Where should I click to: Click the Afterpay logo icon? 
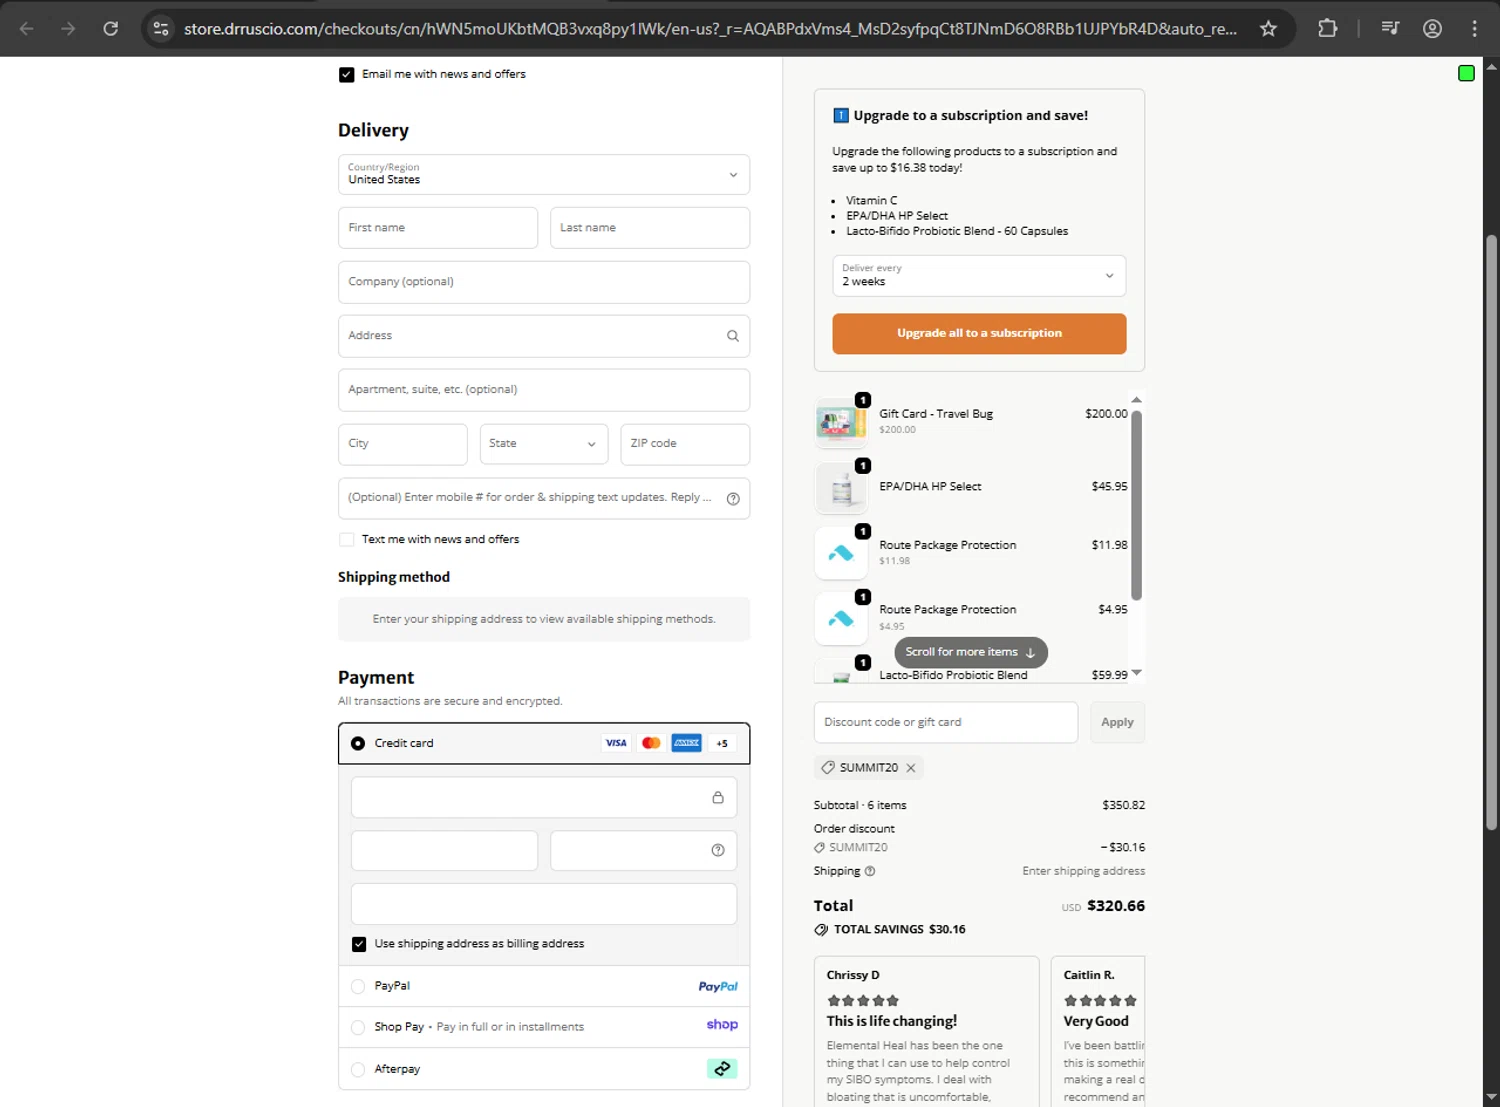(722, 1069)
